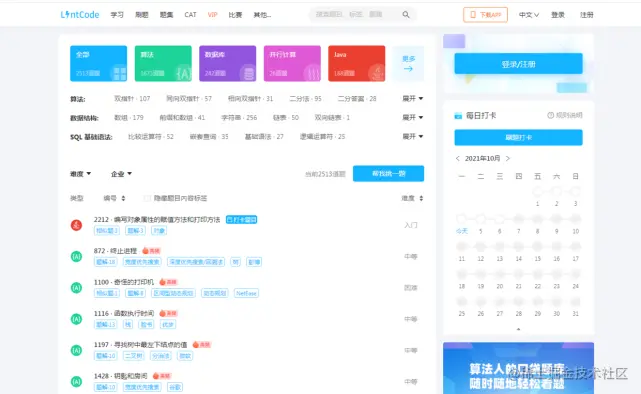Screen dimensions: 641x394
Task: Open the company filter dropdown
Action: [121, 174]
